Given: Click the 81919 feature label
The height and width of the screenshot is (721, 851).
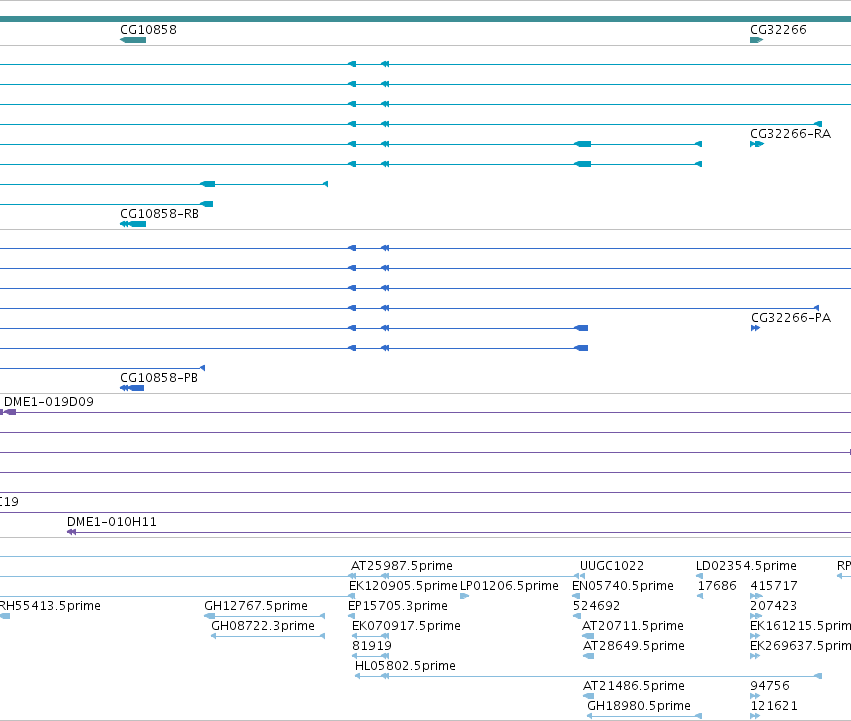Looking at the screenshot, I should 372,646.
